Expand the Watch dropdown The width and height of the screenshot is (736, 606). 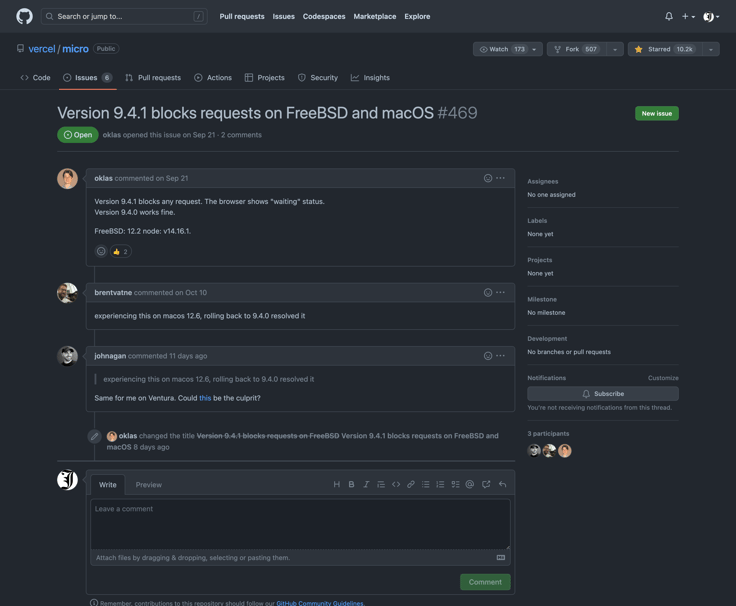tap(507, 49)
